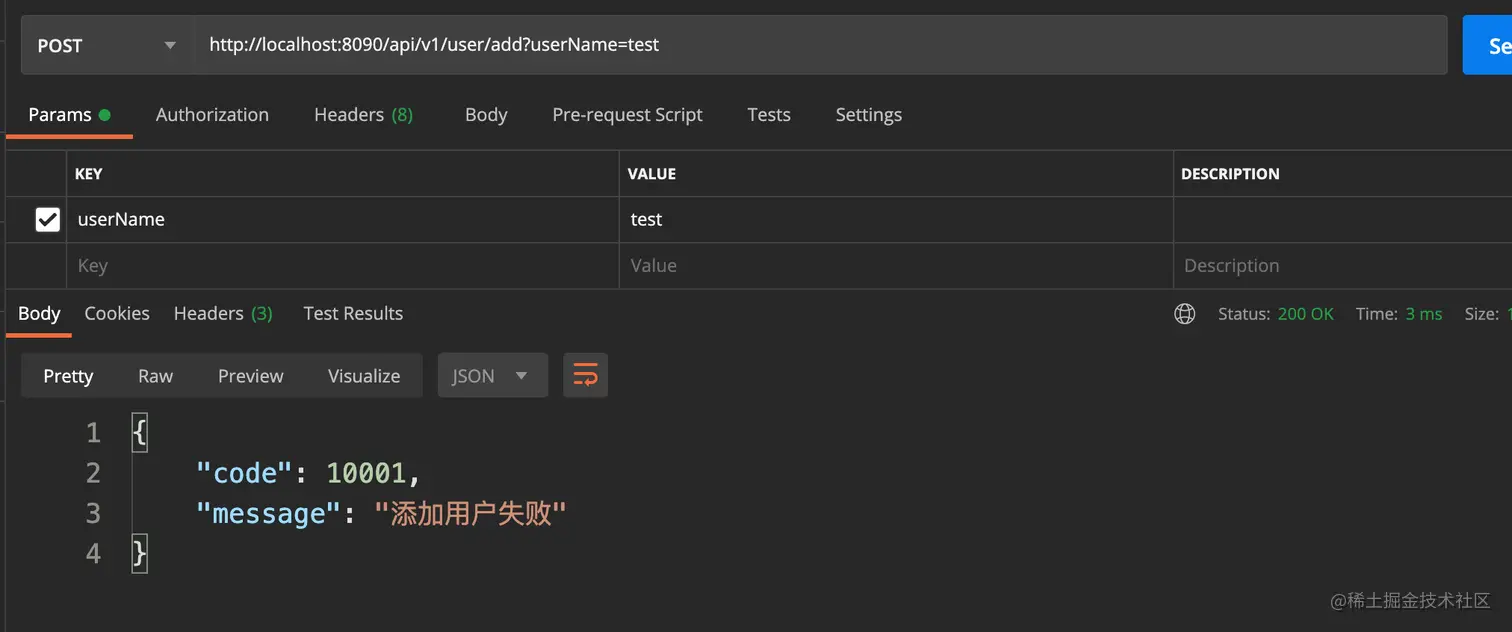Click the request URL field

point(820,45)
